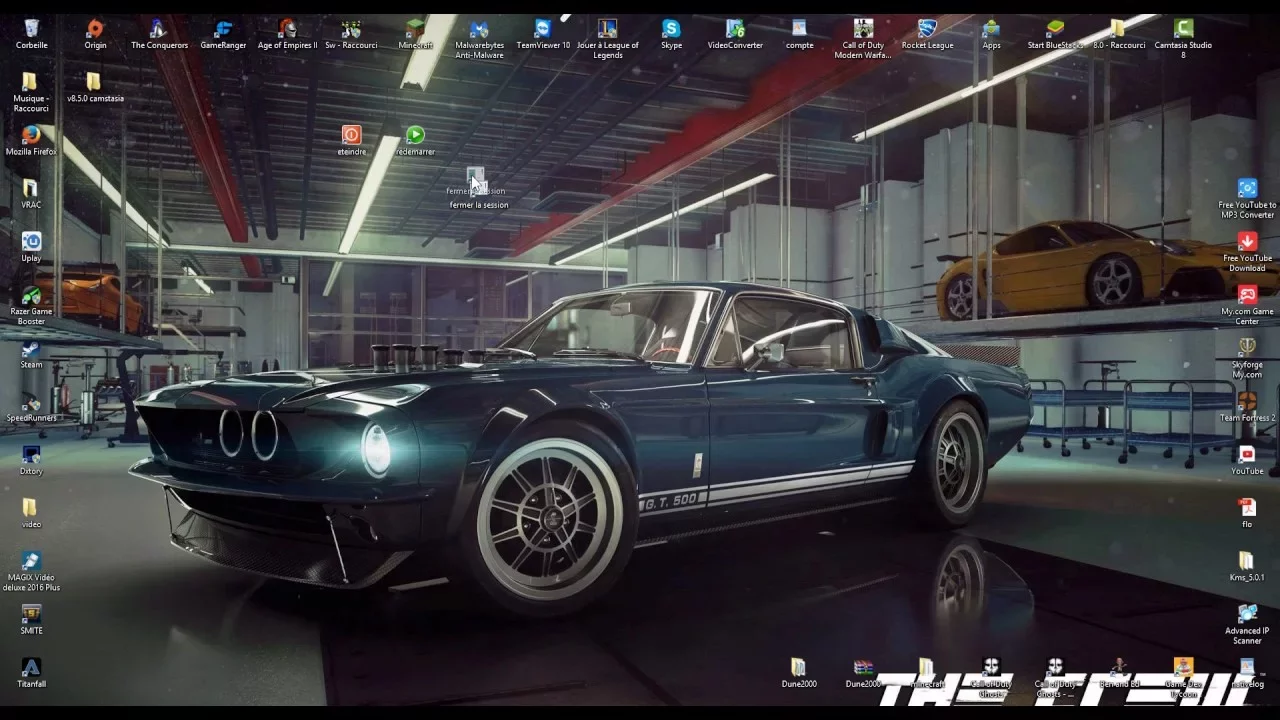Click the red eteindre shutdown icon
The image size is (1280, 720).
[x=351, y=134]
